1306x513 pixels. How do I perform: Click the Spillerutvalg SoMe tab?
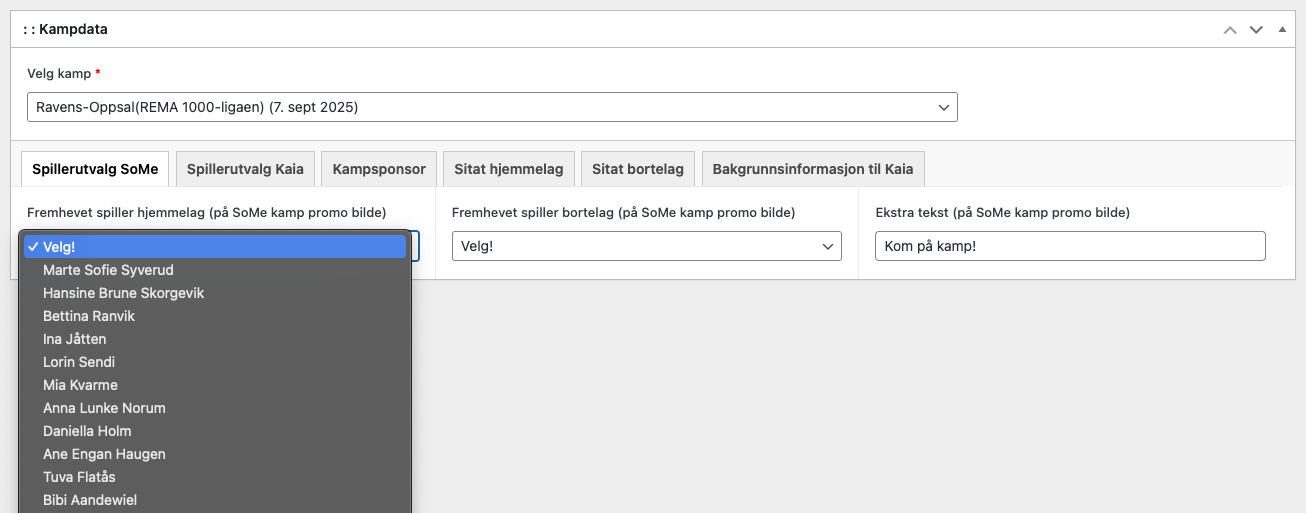(95, 169)
